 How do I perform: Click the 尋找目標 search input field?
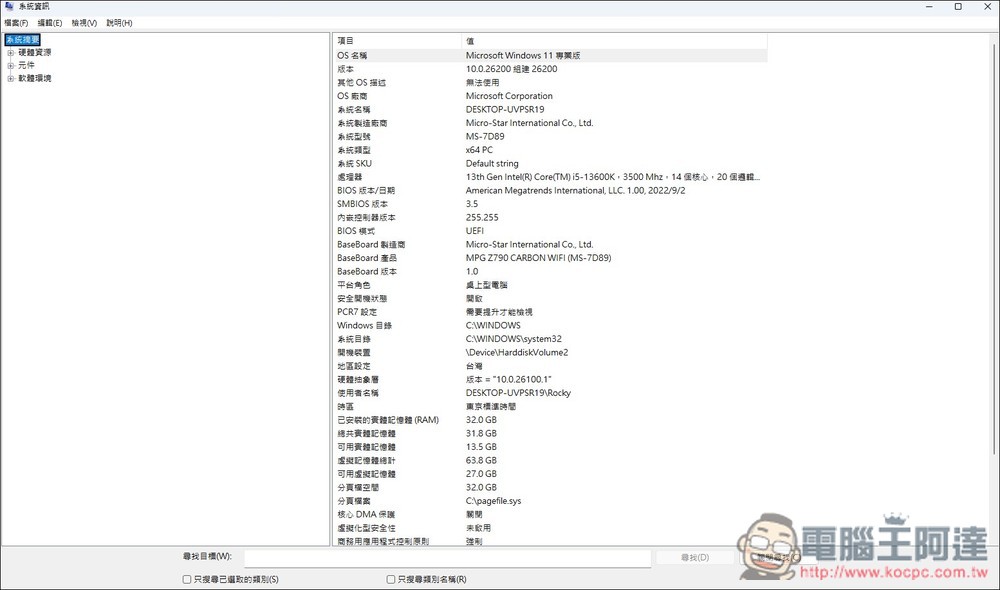coord(447,557)
